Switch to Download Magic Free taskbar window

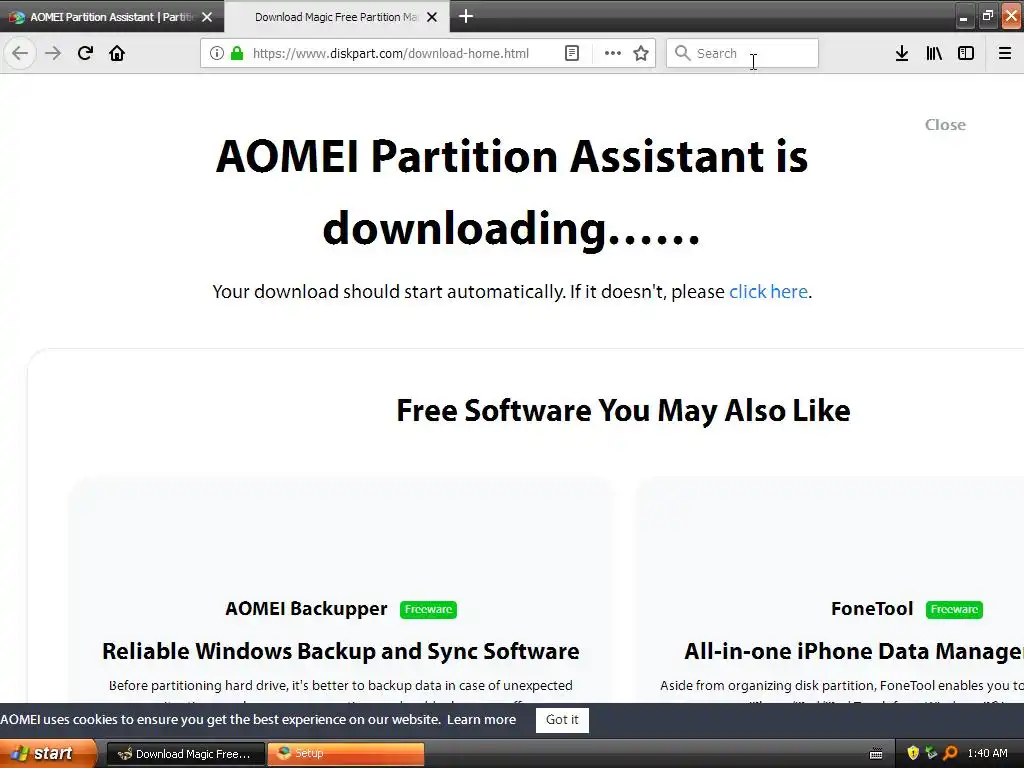(x=185, y=754)
